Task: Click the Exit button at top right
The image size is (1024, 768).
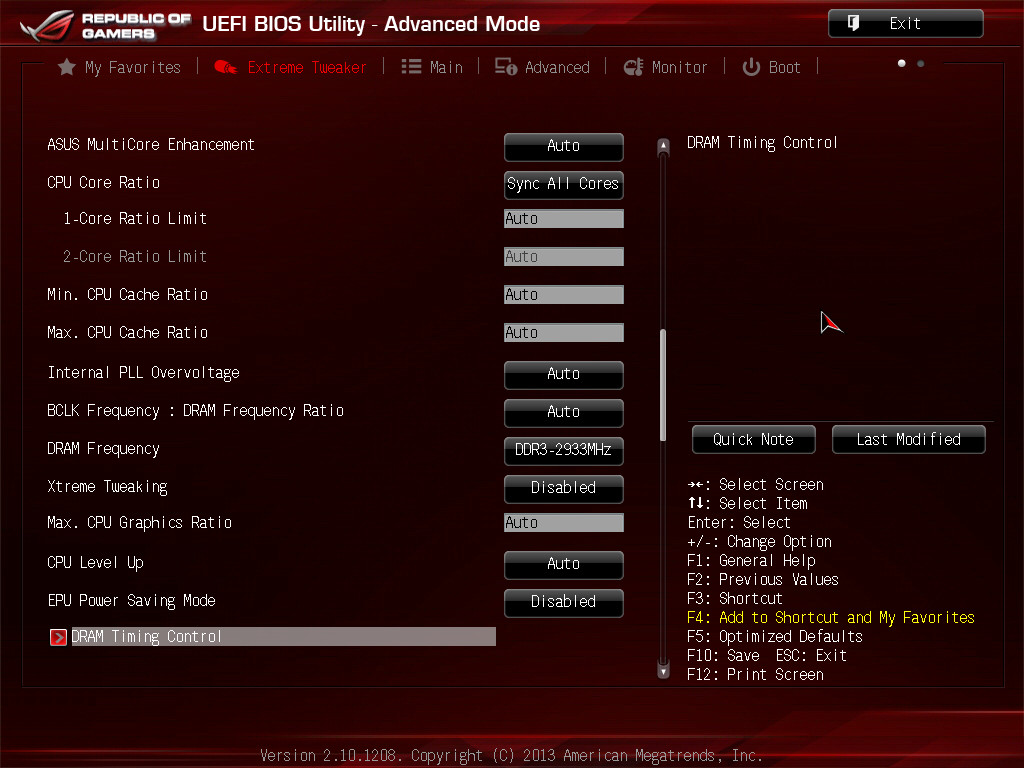Action: point(905,24)
